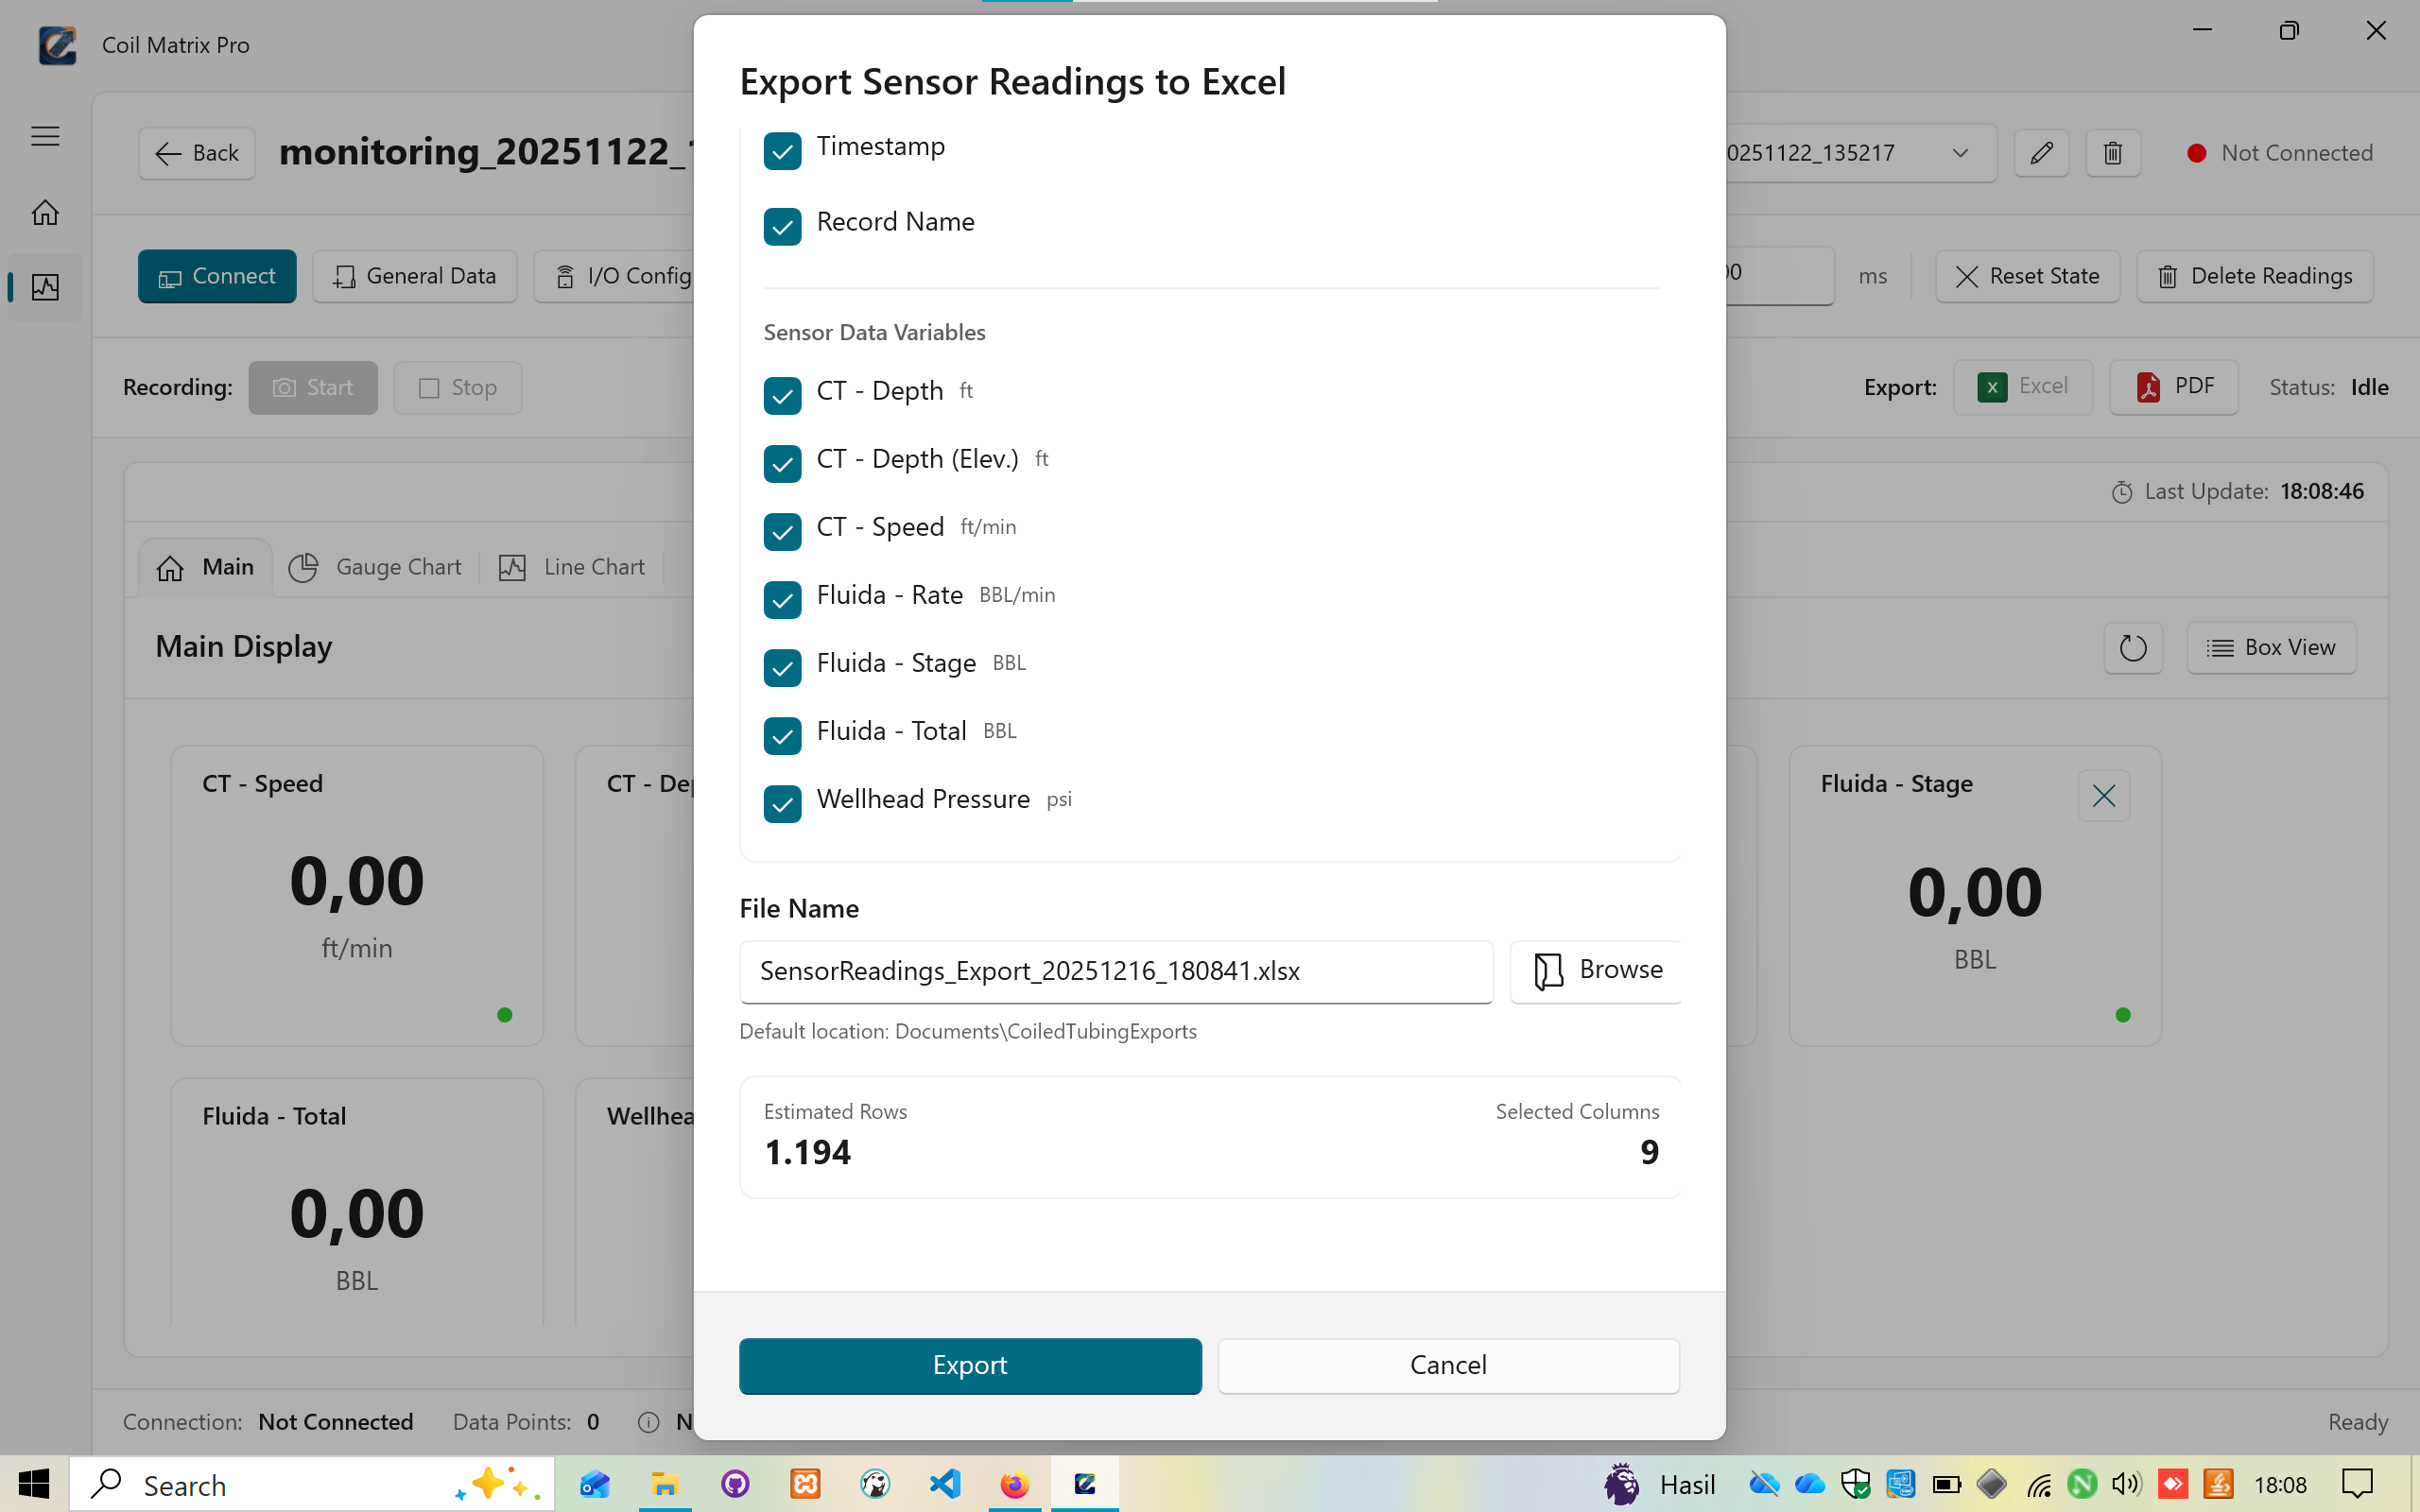Viewport: 2420px width, 1512px height.
Task: Refresh the Main Display with the reload icon
Action: click(x=2133, y=648)
